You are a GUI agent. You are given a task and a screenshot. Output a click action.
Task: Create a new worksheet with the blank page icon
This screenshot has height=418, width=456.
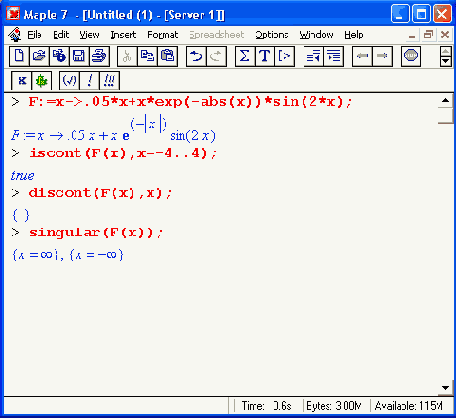(19, 56)
